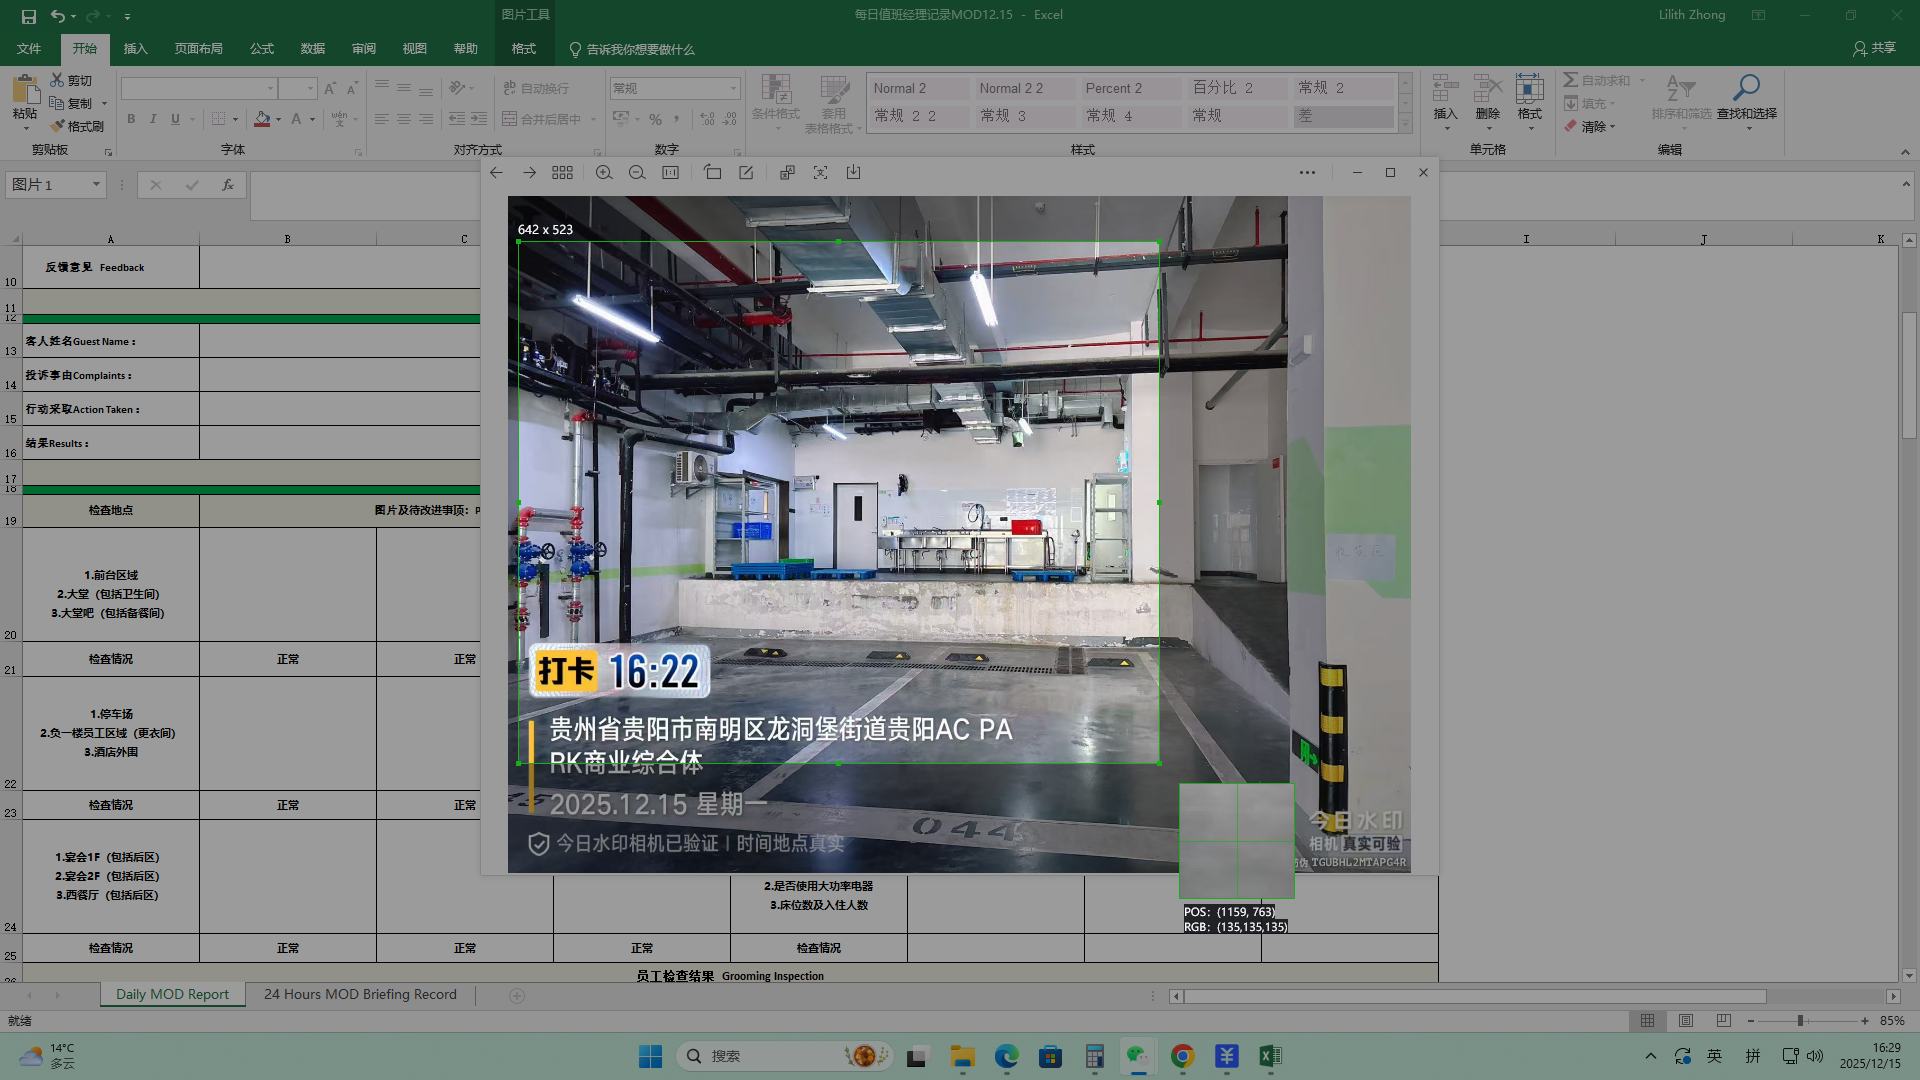This screenshot has height=1080, width=1920.
Task: Open the fill color dropdown arrow
Action: pos(279,119)
